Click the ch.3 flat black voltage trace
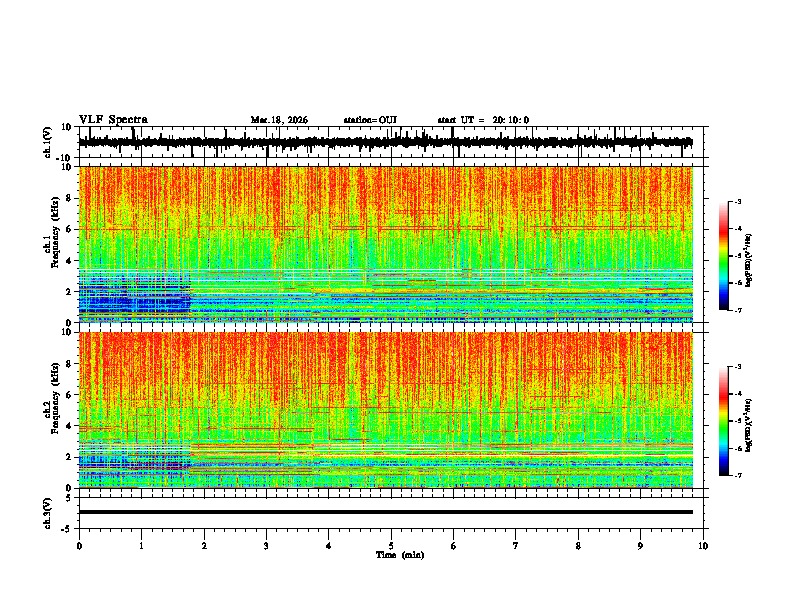Image resolution: width=792 pixels, height=612 pixels. coord(385,512)
